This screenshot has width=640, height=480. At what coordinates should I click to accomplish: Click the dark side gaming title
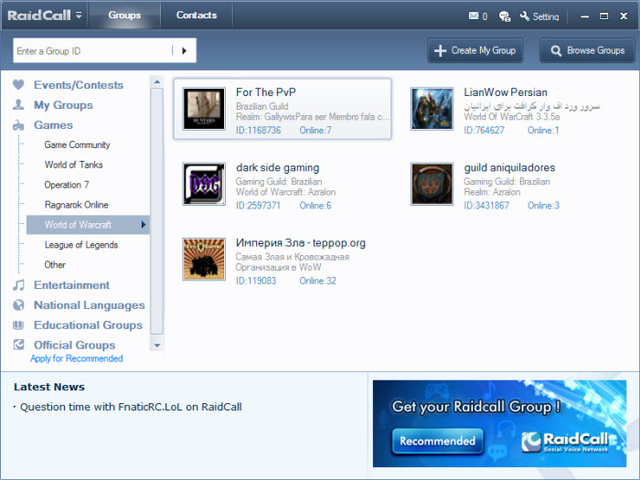(x=278, y=168)
